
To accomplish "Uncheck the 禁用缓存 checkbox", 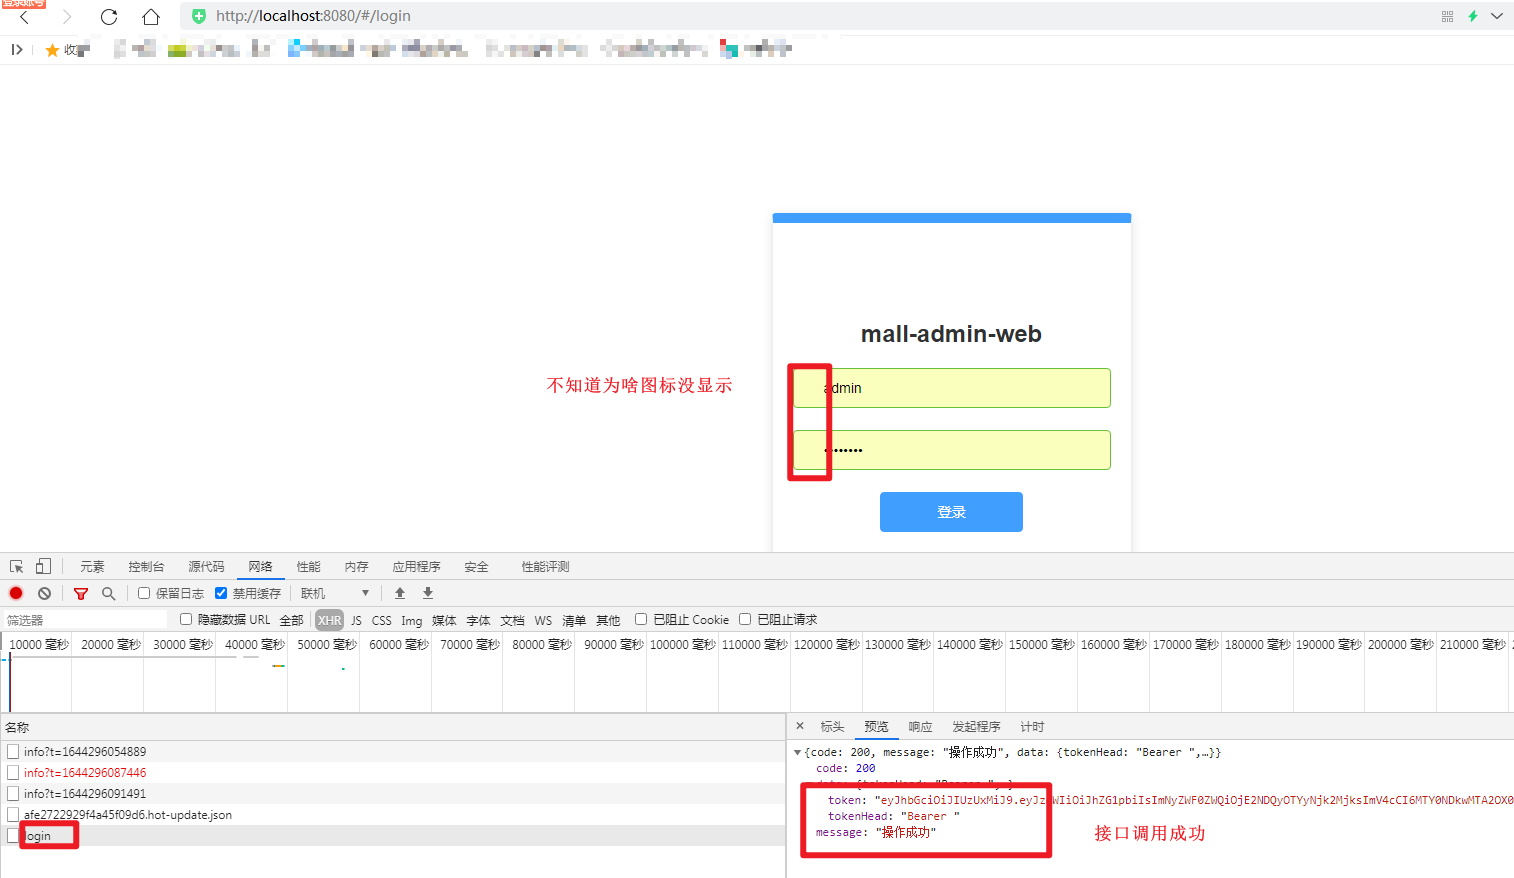I will (221, 592).
